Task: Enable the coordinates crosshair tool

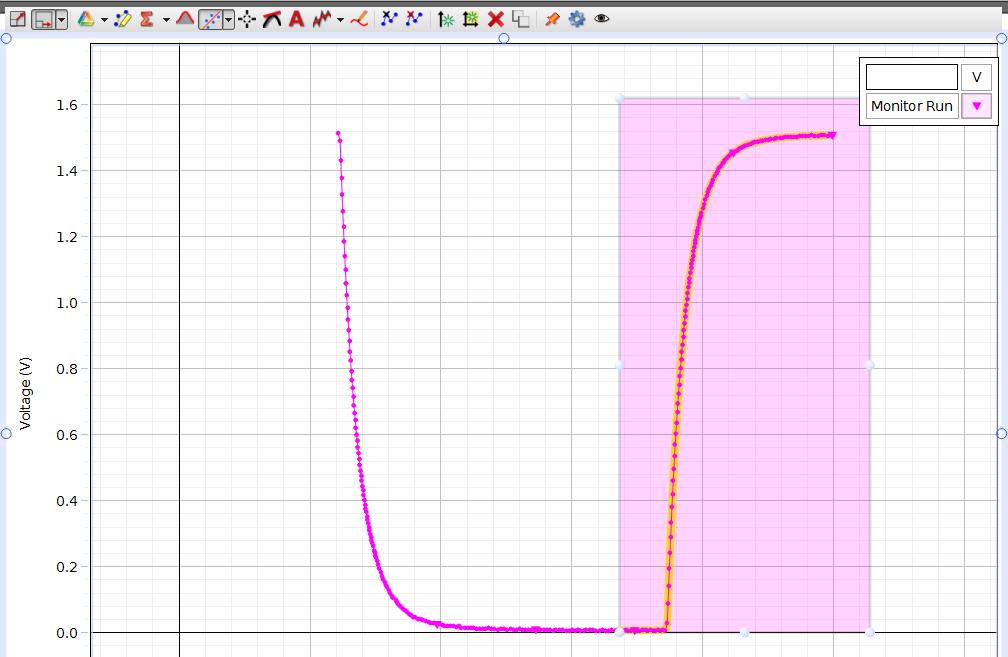Action: pos(247,20)
